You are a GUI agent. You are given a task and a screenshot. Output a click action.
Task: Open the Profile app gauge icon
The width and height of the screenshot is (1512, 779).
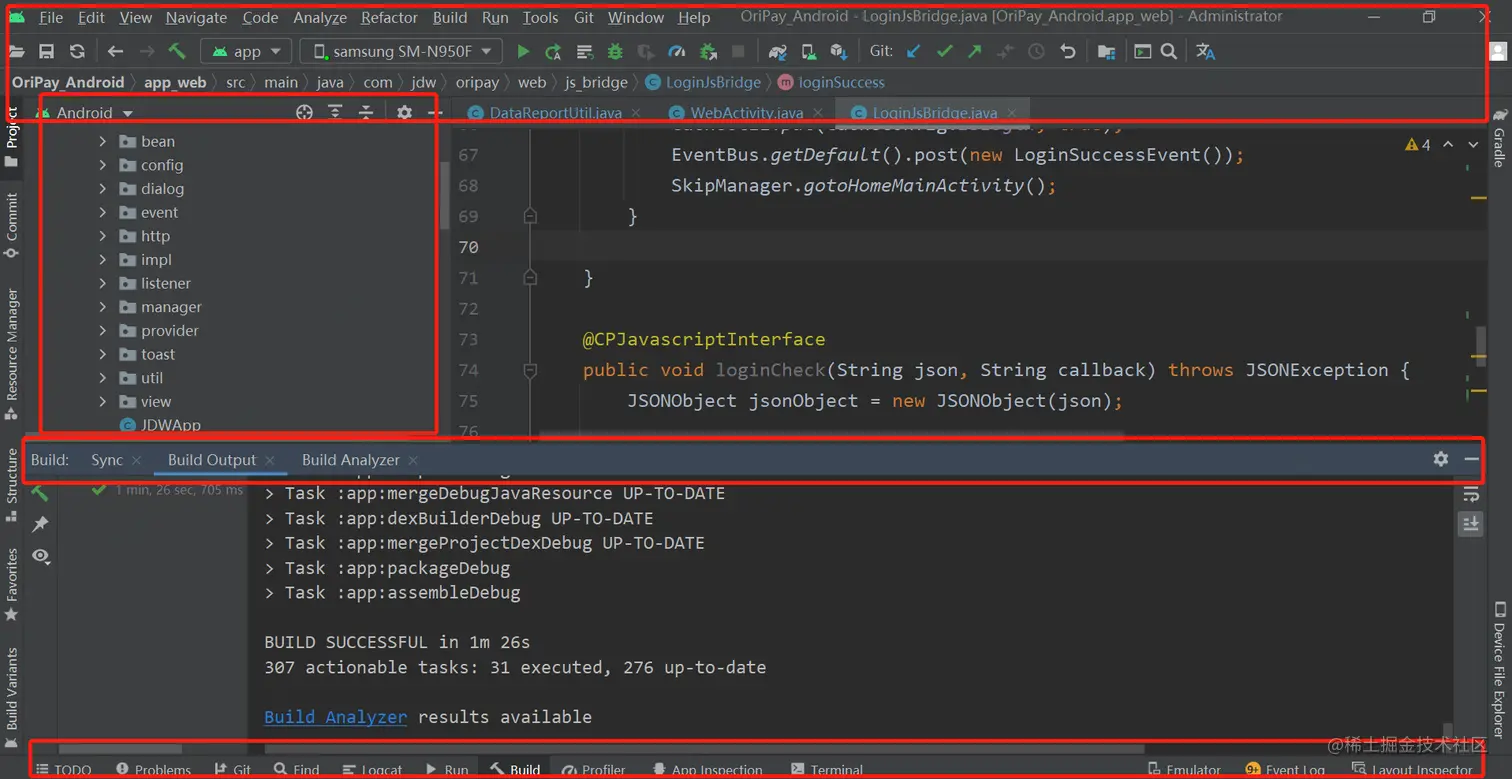coord(677,51)
